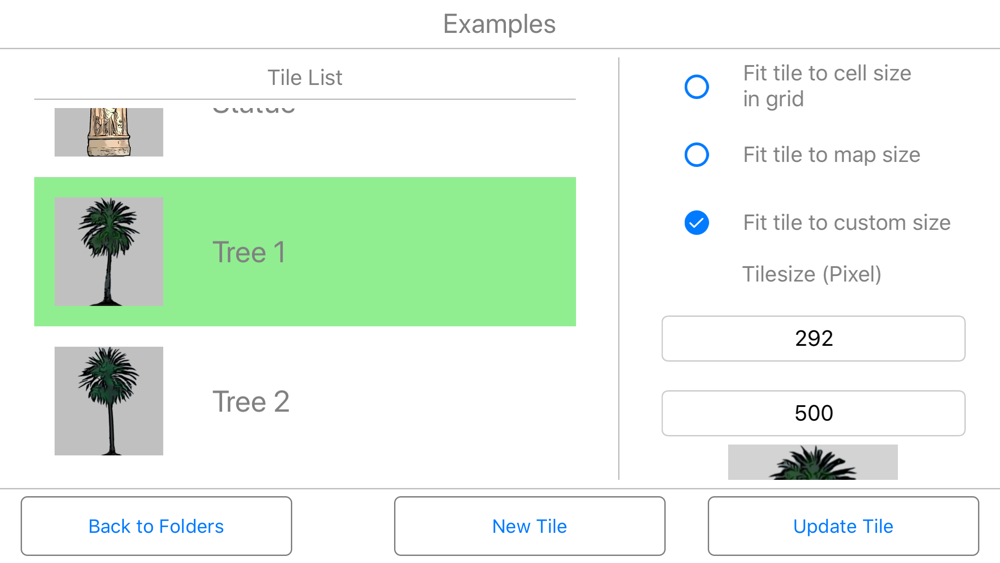Viewport: 1000px width, 563px height.
Task: Select the Tree 1 thumbnail image
Action: click(x=109, y=251)
